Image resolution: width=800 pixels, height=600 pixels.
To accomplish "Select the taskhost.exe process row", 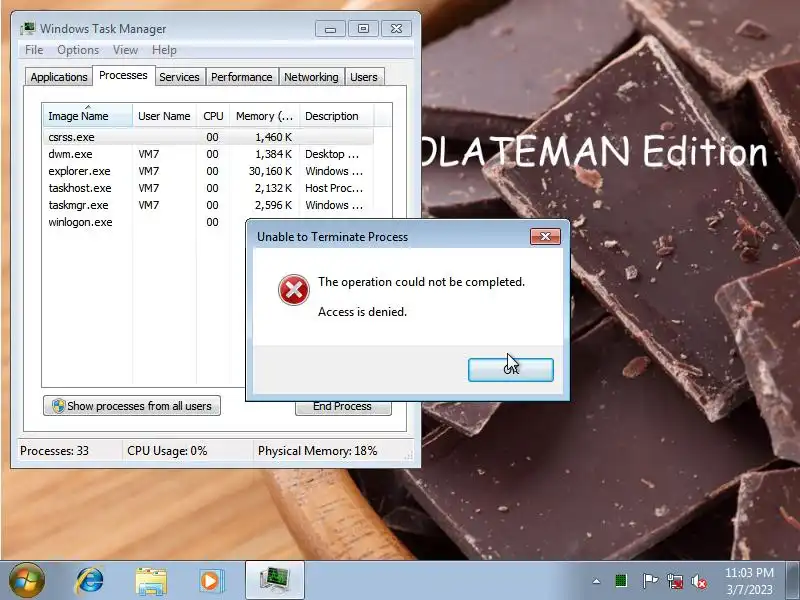I will point(208,188).
